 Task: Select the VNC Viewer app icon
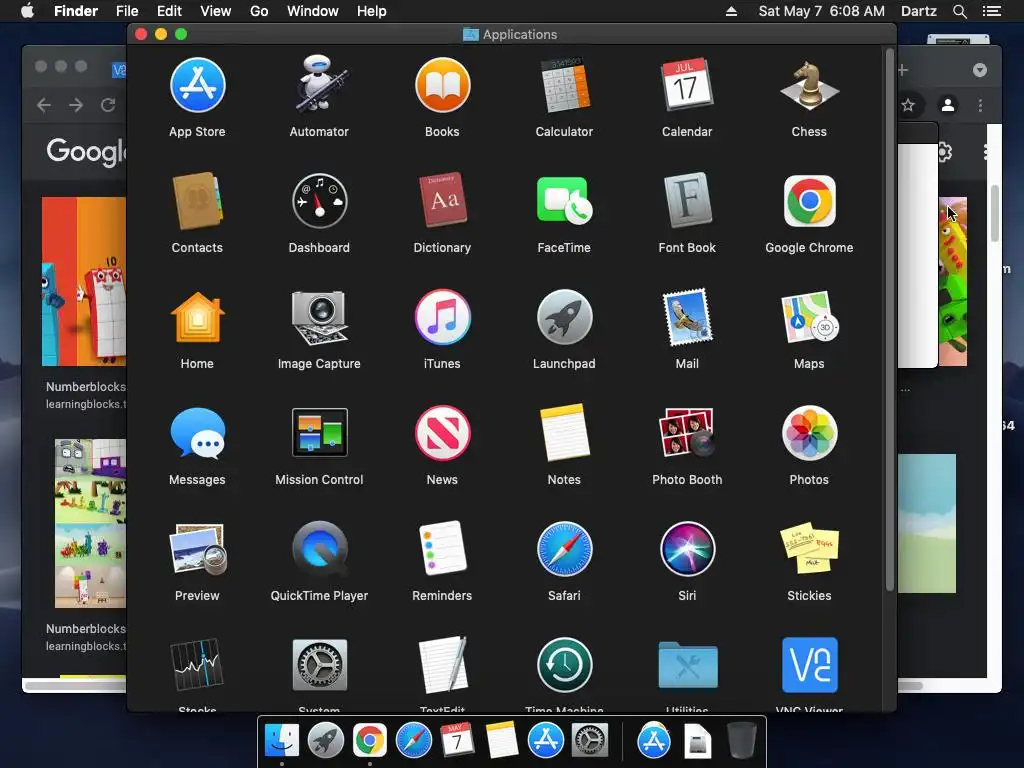pos(809,665)
